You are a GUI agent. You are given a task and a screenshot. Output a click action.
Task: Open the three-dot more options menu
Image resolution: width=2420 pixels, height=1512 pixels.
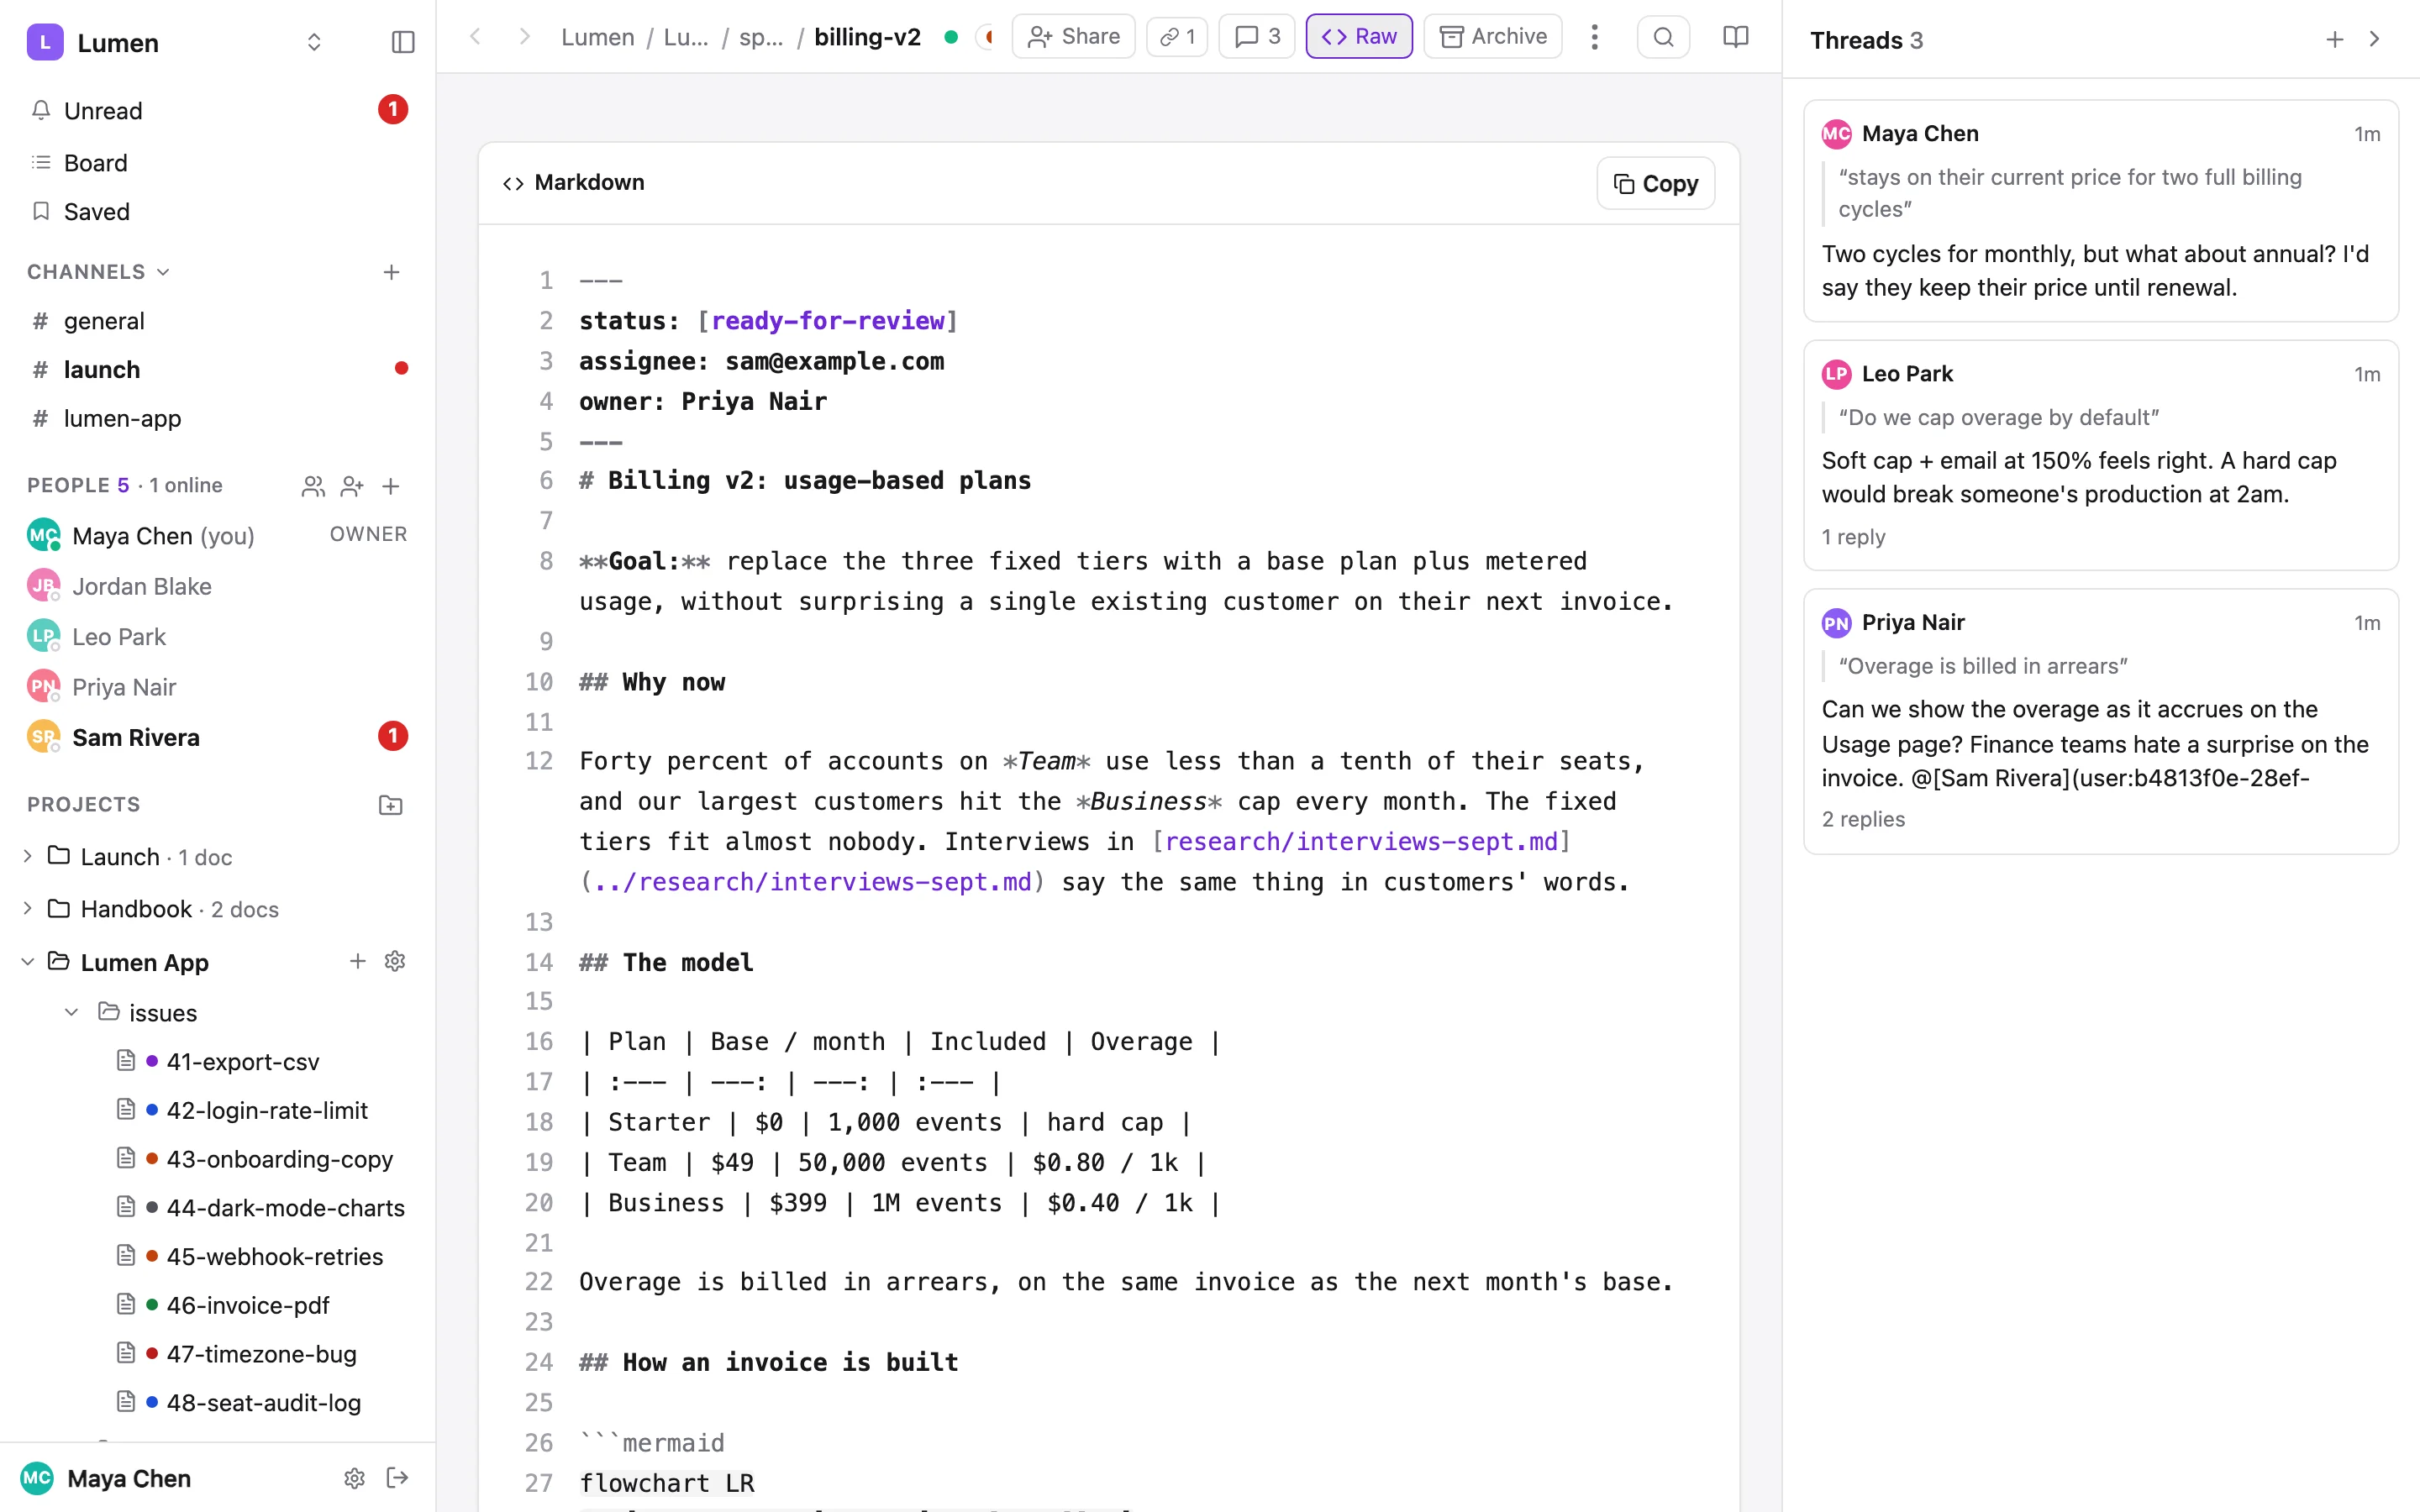click(x=1595, y=37)
